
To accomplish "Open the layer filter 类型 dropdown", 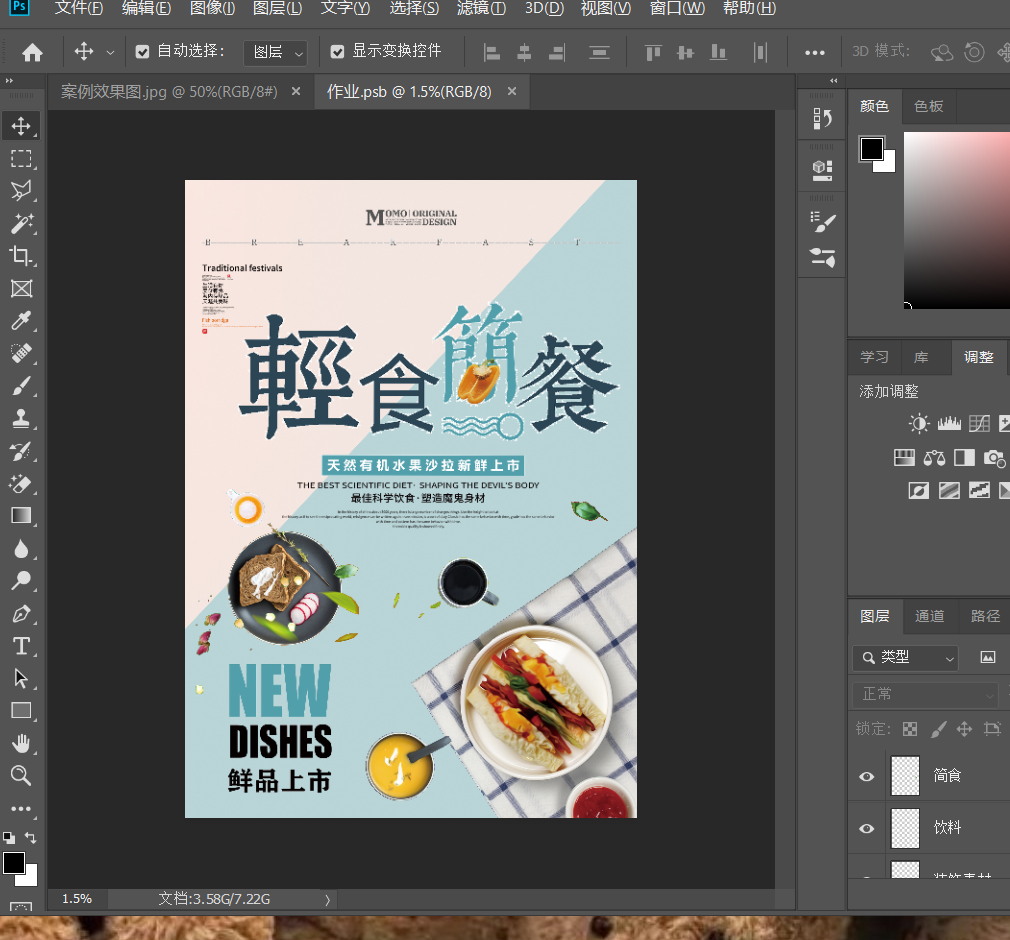I will point(905,657).
